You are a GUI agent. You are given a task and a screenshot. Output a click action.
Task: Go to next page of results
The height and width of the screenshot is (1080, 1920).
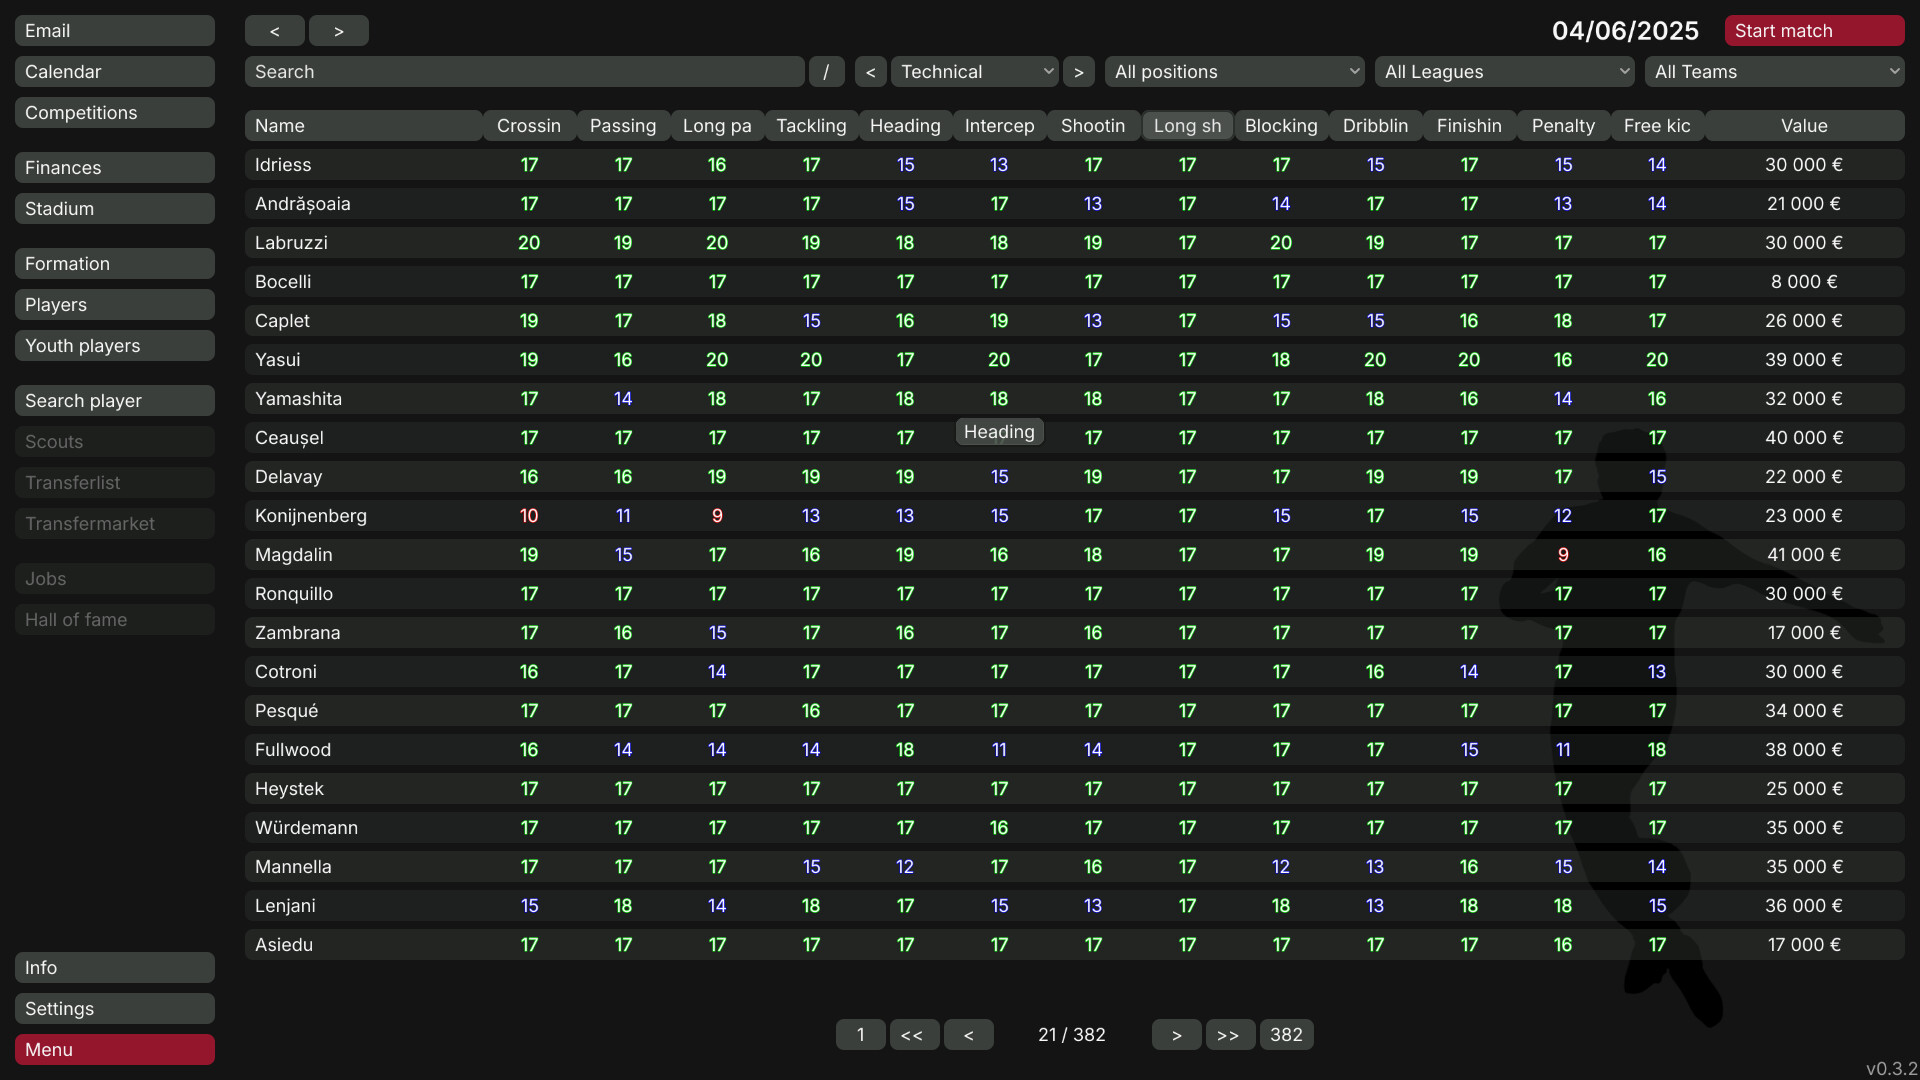[x=1176, y=1035]
